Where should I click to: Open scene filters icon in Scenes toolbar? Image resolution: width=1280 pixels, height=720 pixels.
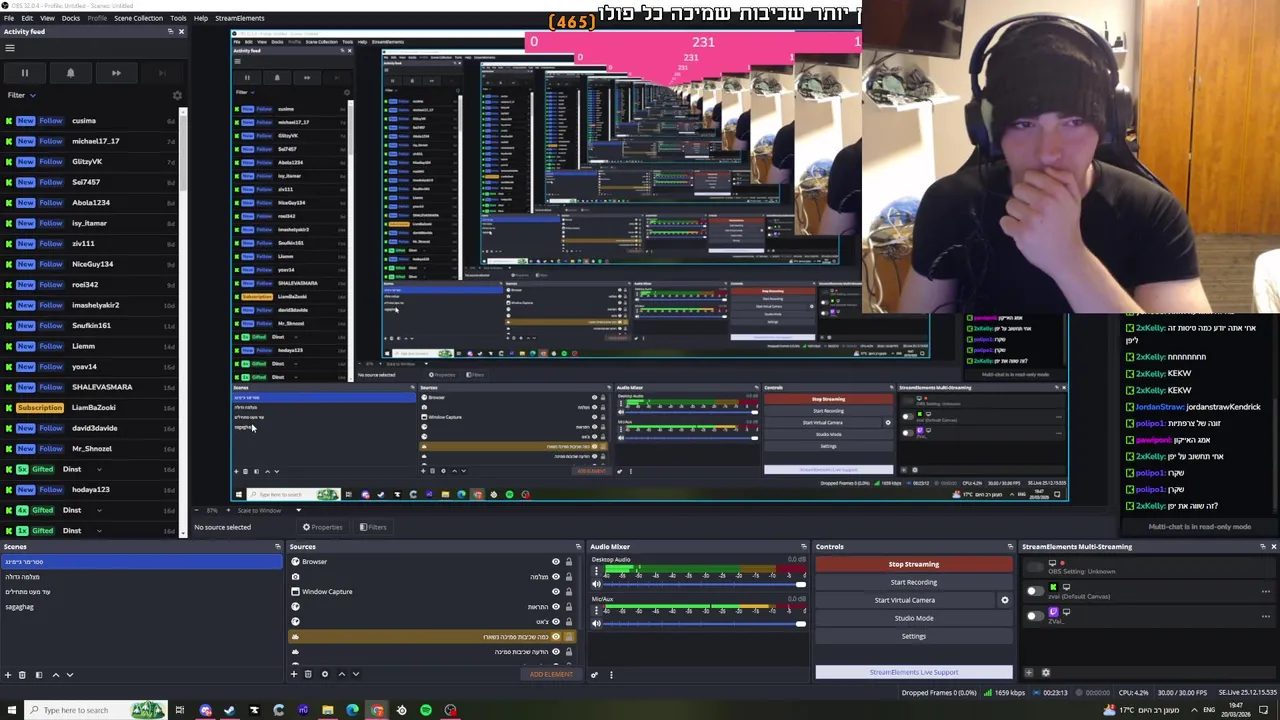[39, 675]
